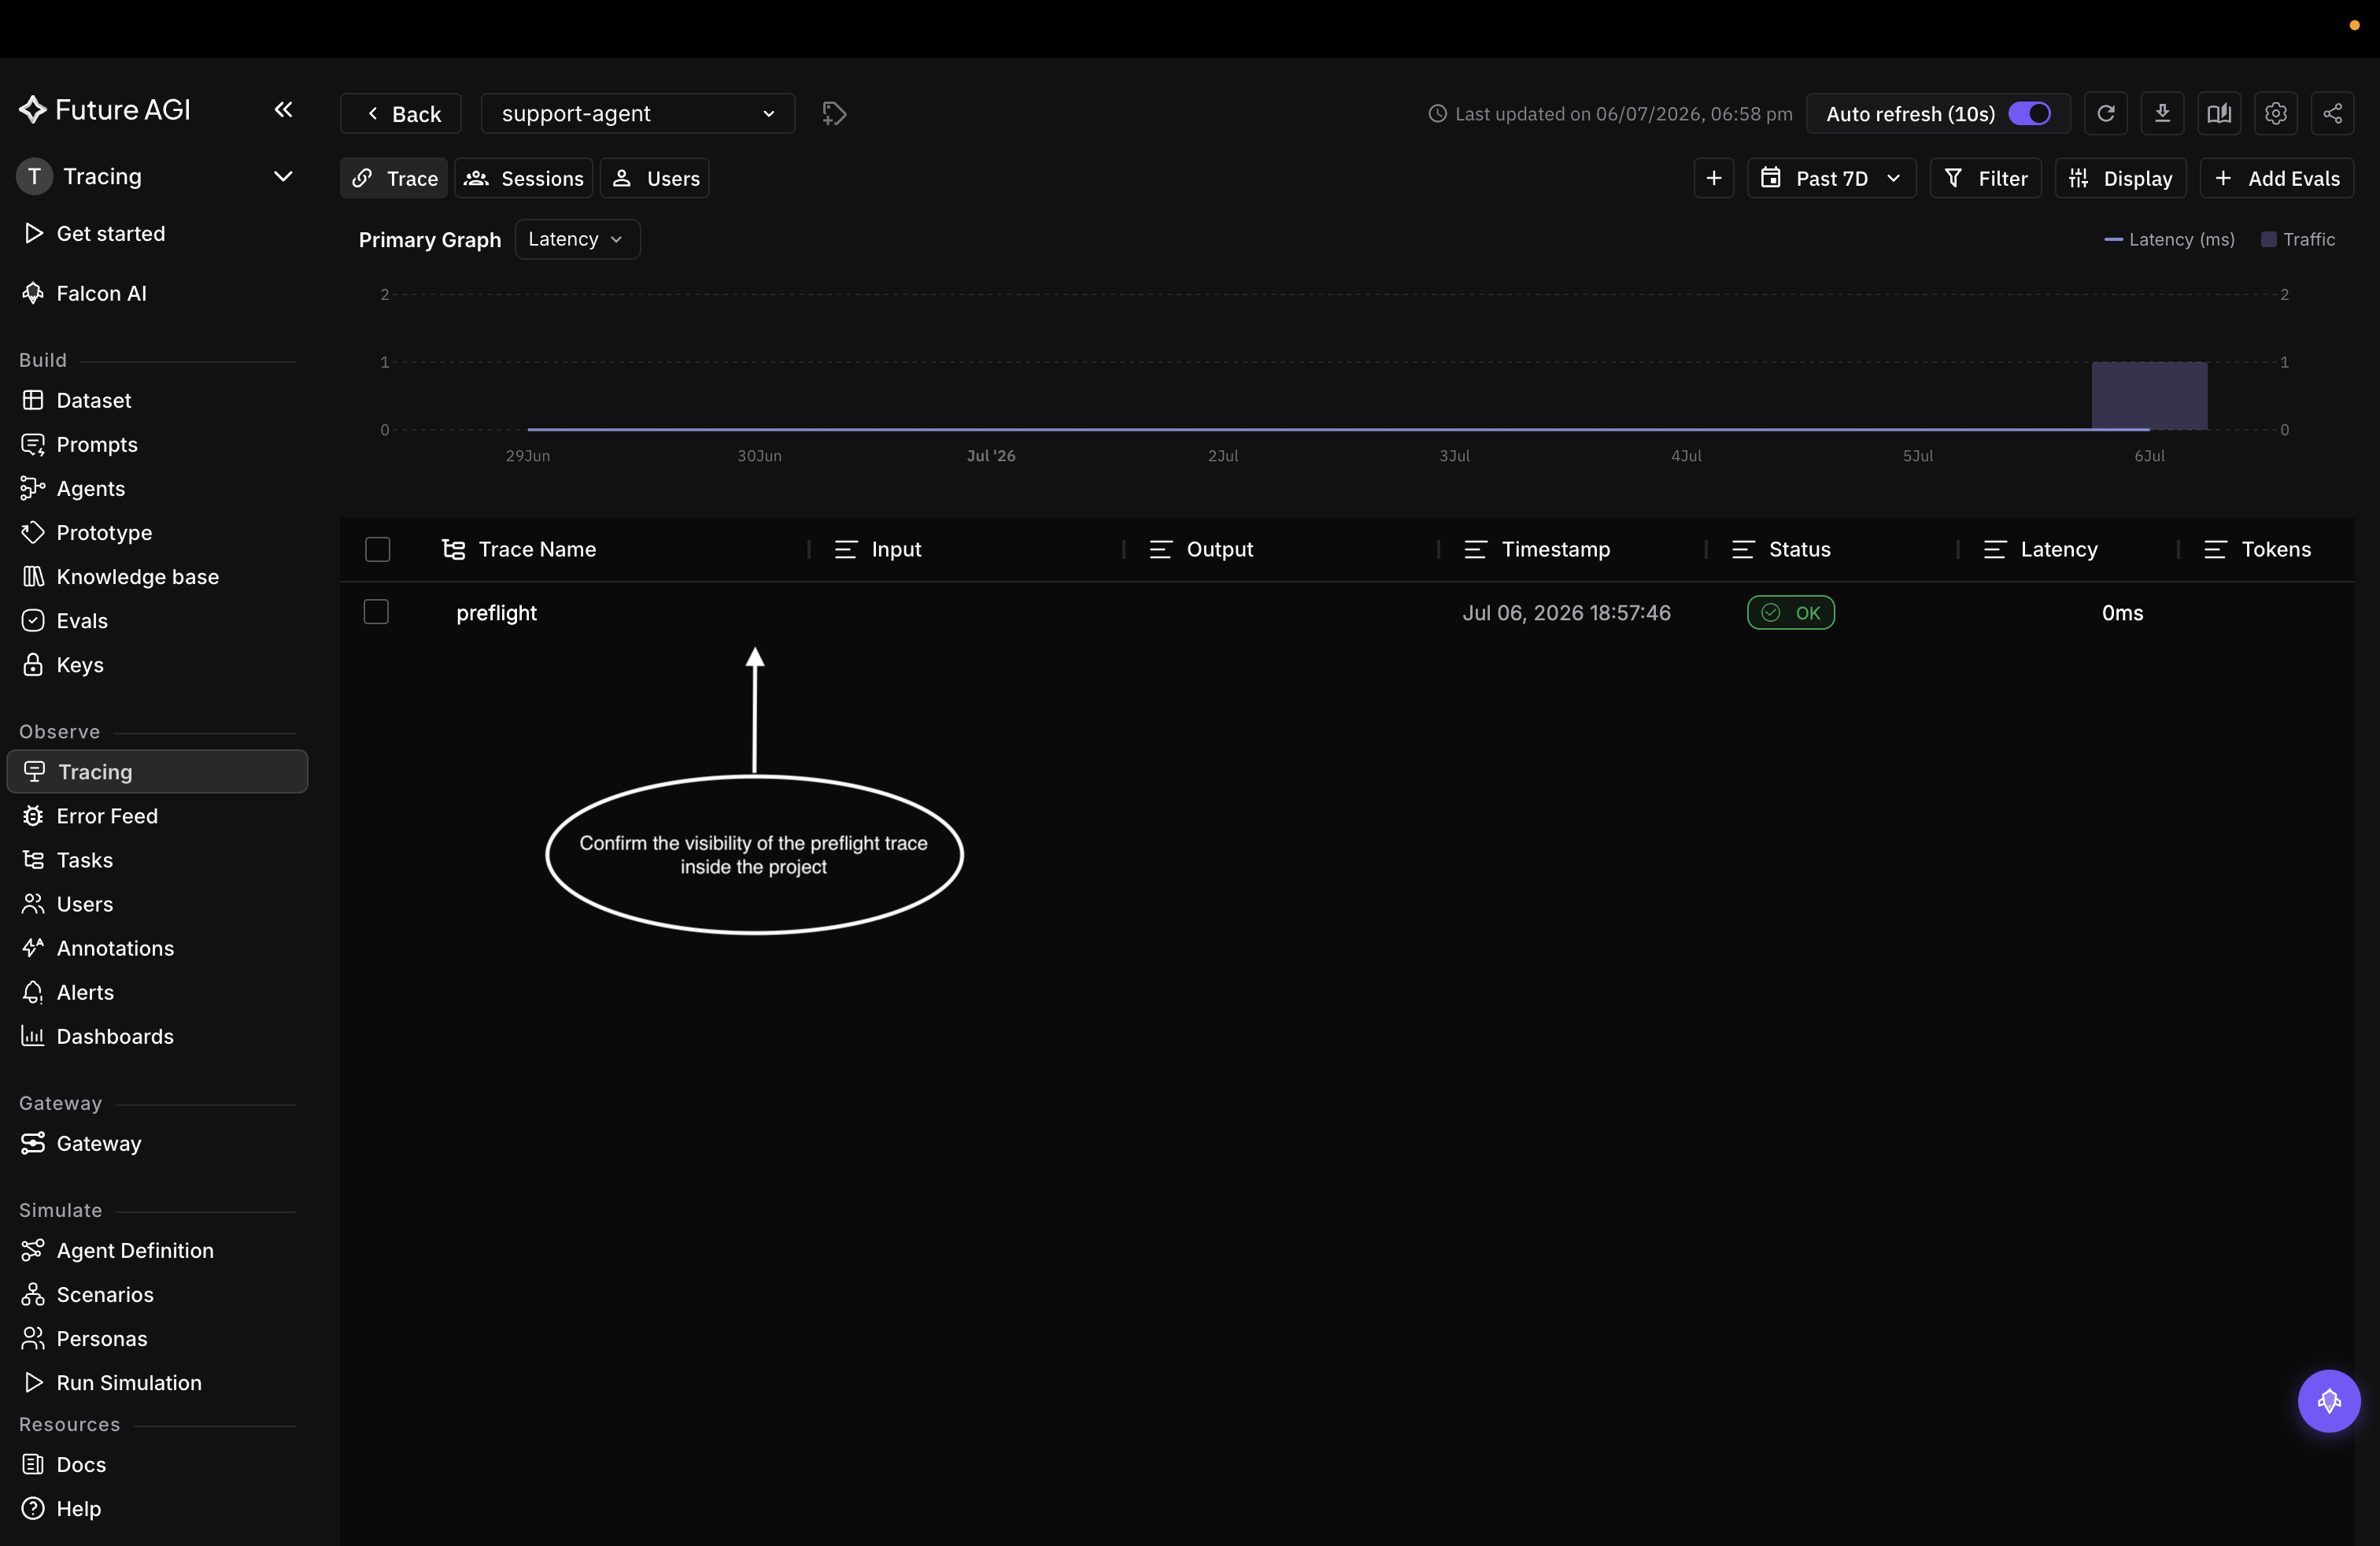
Task: Open project settings gear icon
Action: pos(2275,113)
